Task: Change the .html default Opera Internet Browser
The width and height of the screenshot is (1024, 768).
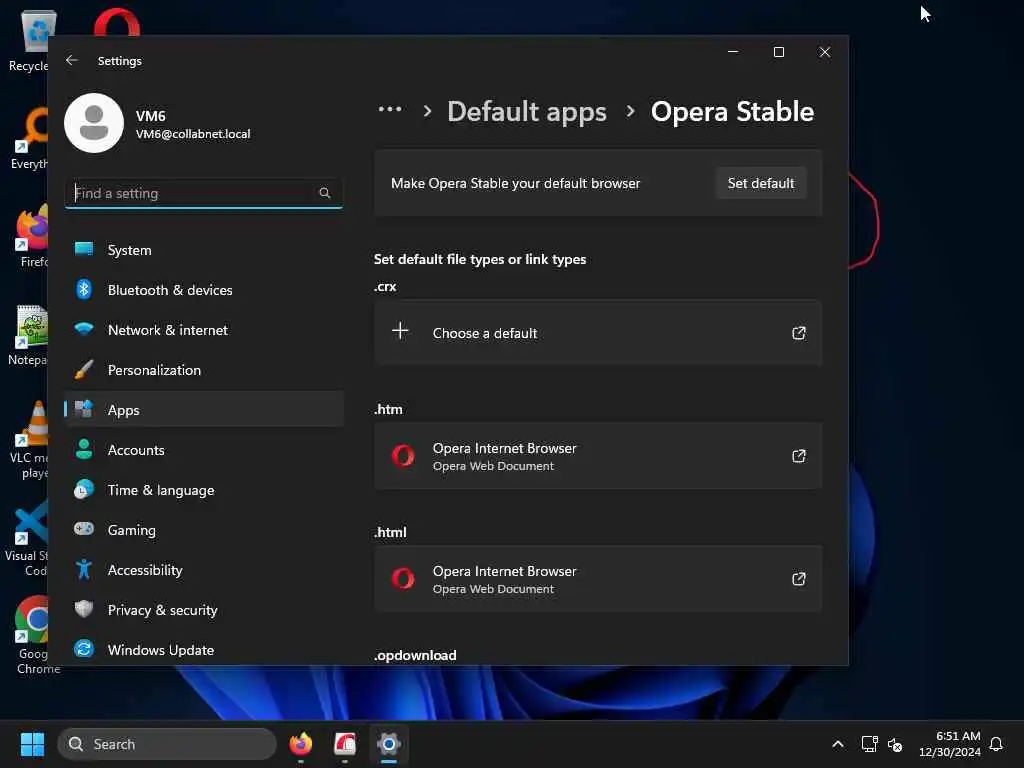Action: tap(598, 579)
